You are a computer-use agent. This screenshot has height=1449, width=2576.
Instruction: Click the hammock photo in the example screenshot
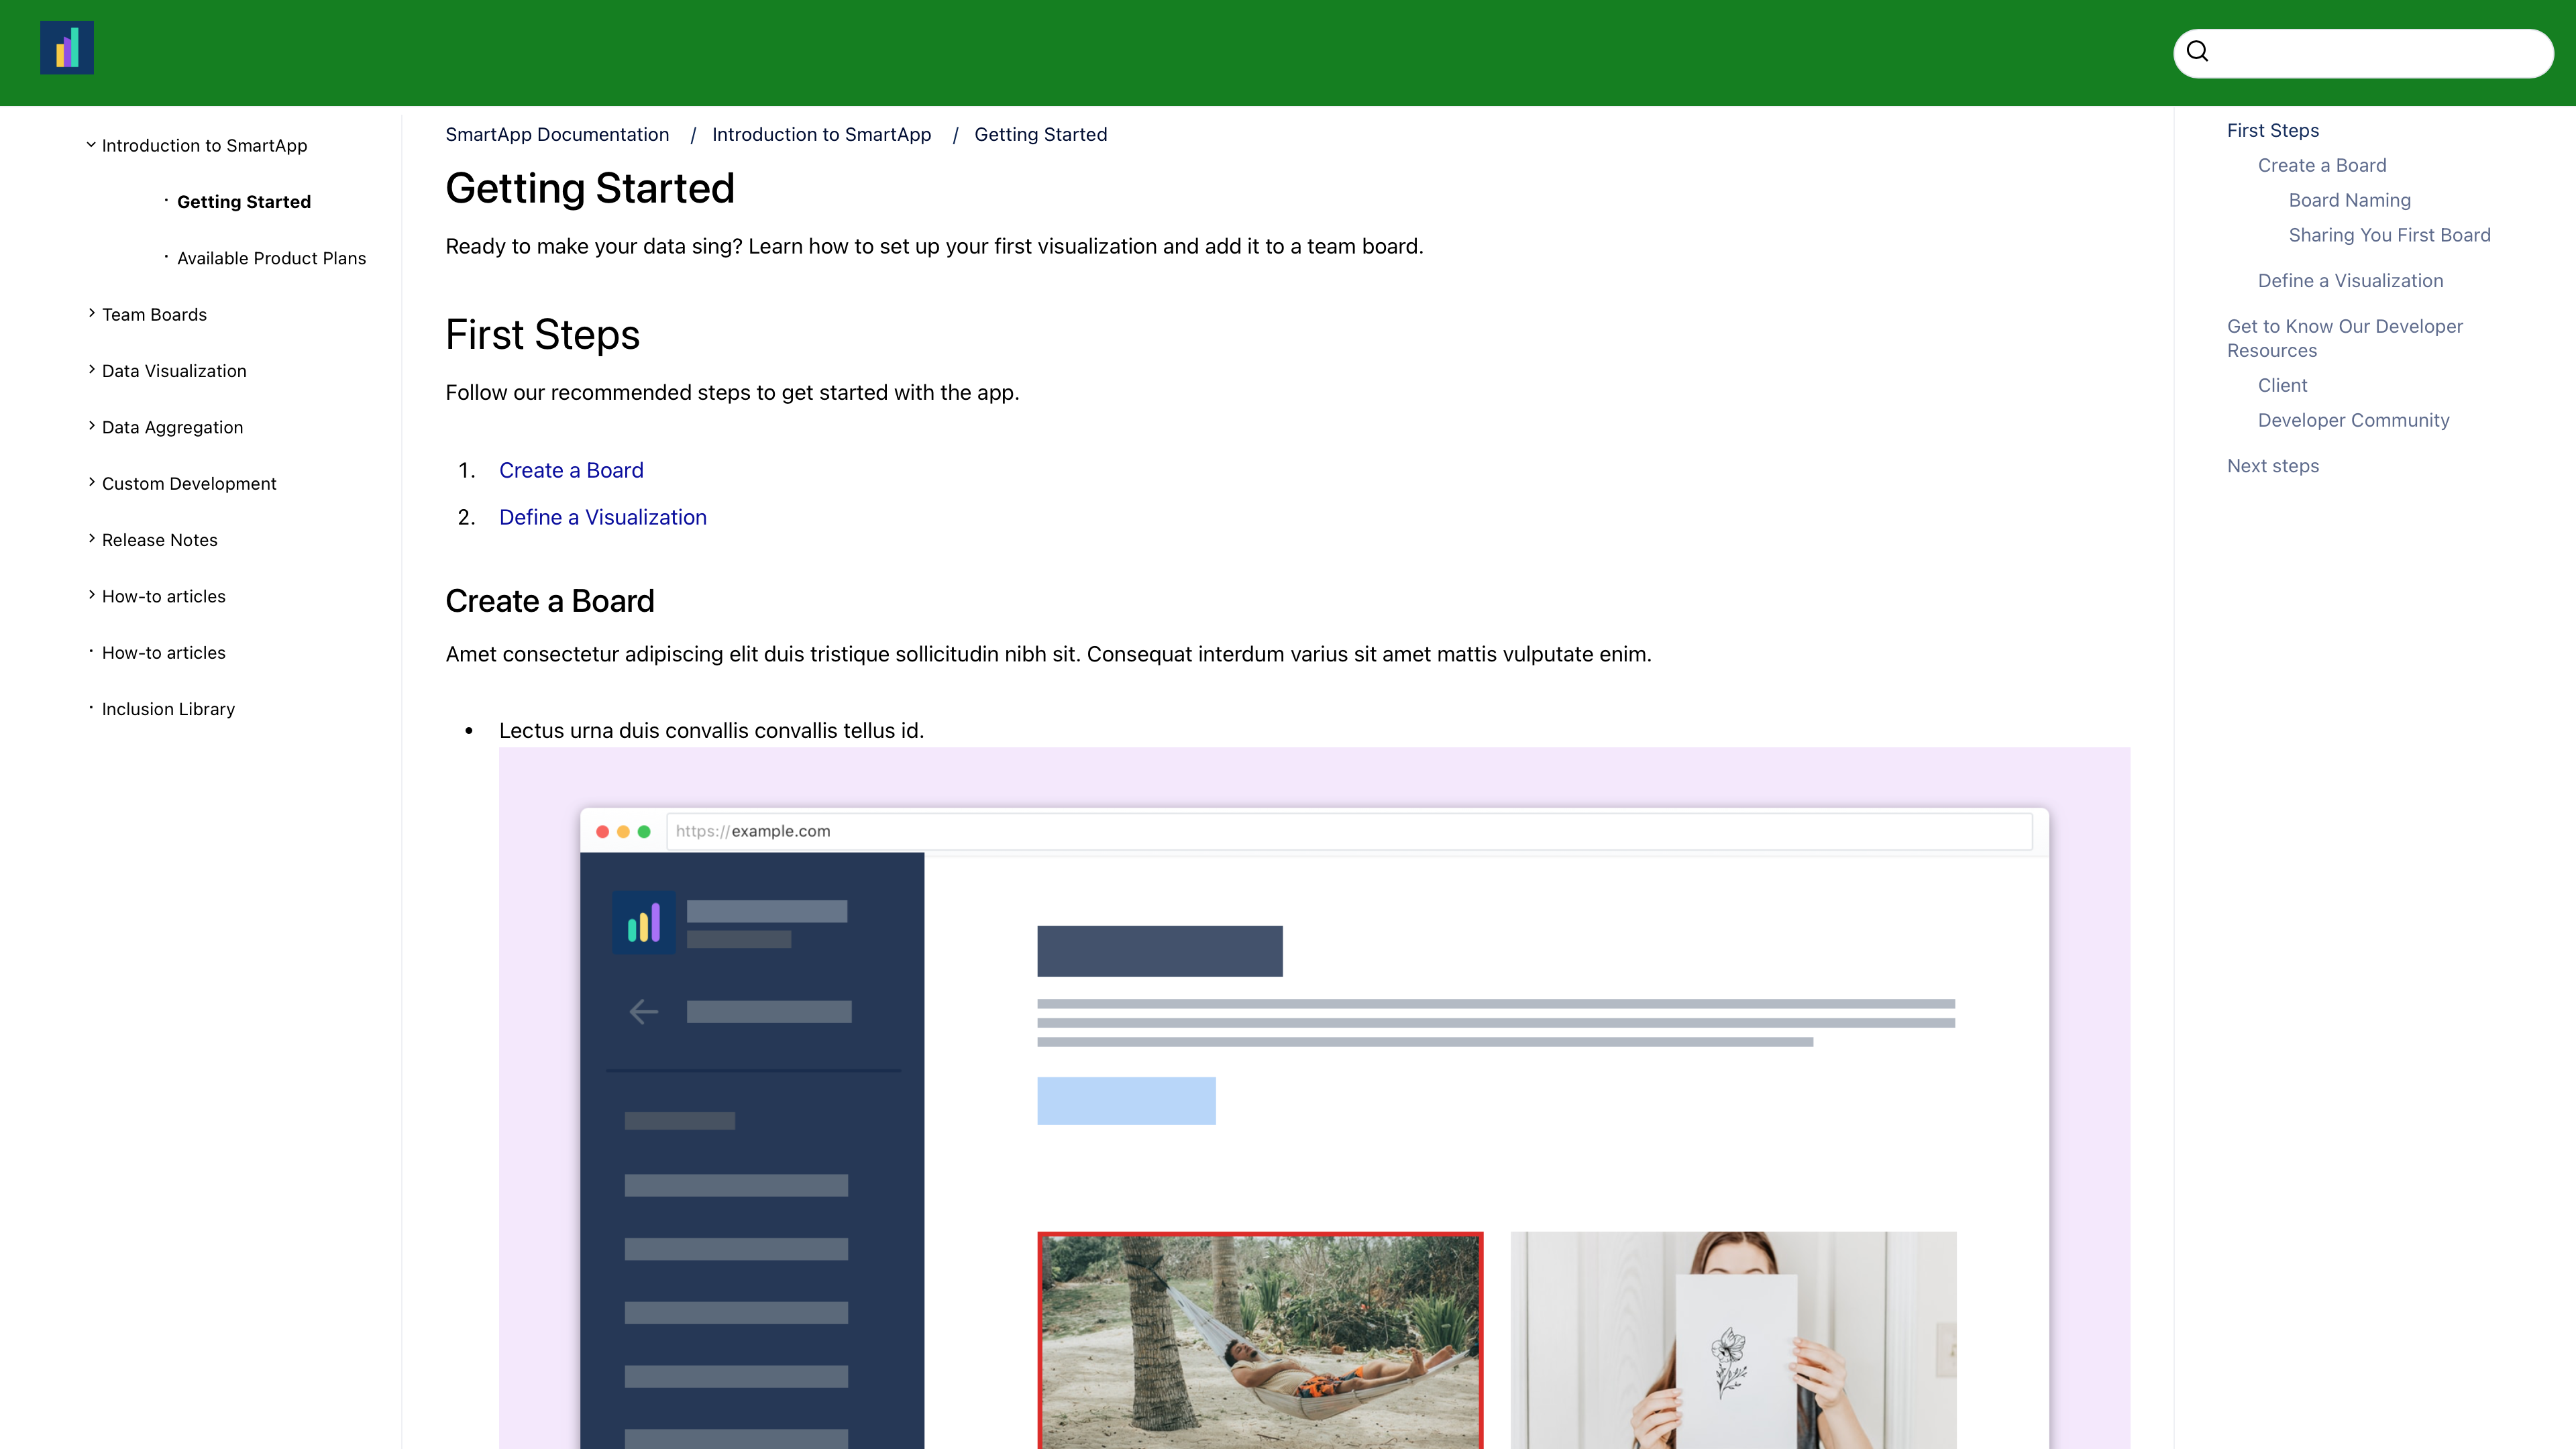tap(1260, 1340)
